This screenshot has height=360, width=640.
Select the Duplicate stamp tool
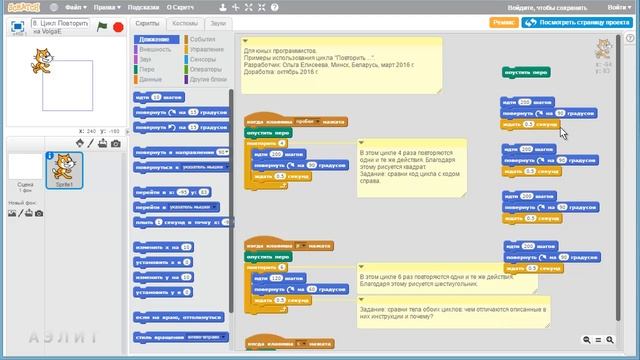click(x=222, y=7)
